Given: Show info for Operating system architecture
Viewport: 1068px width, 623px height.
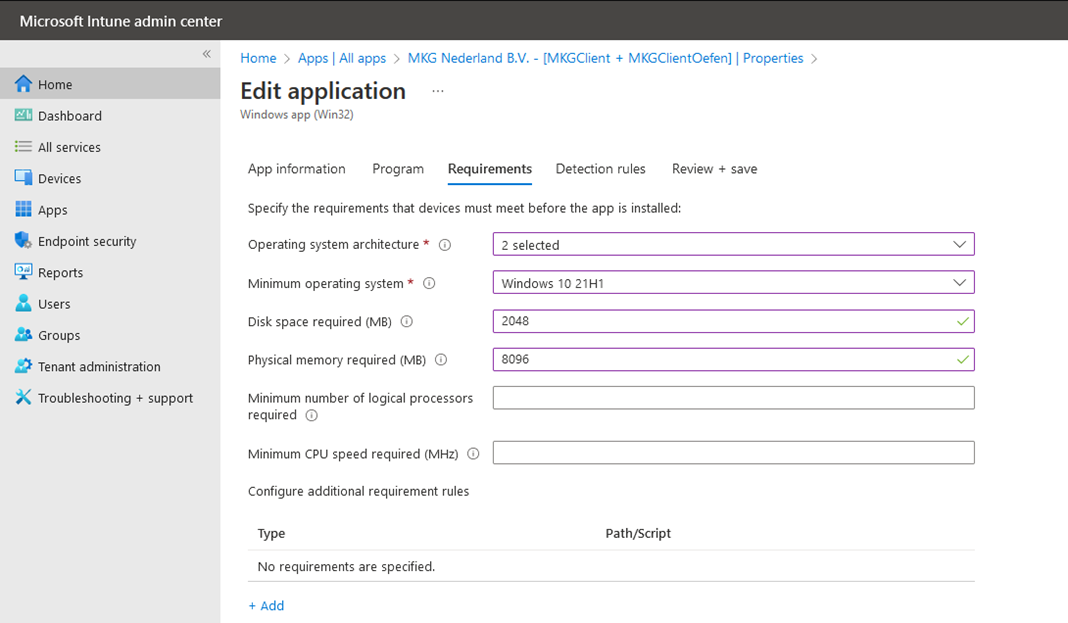Looking at the screenshot, I should [445, 244].
